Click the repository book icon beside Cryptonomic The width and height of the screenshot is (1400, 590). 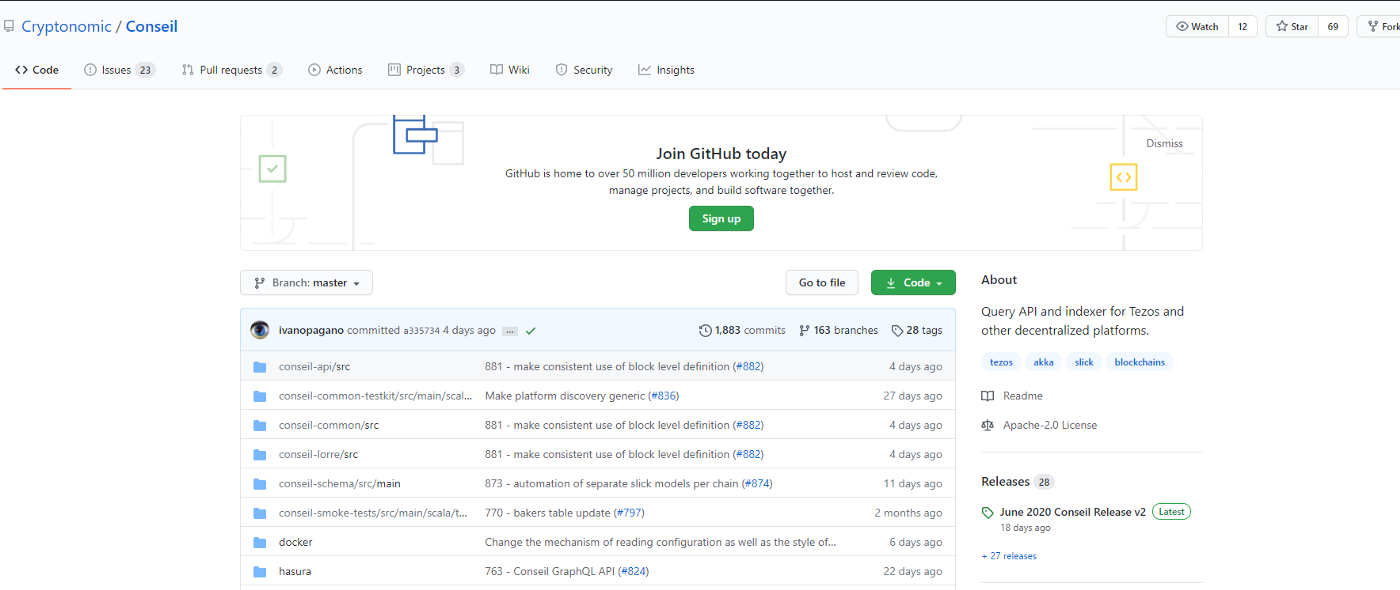(9, 27)
